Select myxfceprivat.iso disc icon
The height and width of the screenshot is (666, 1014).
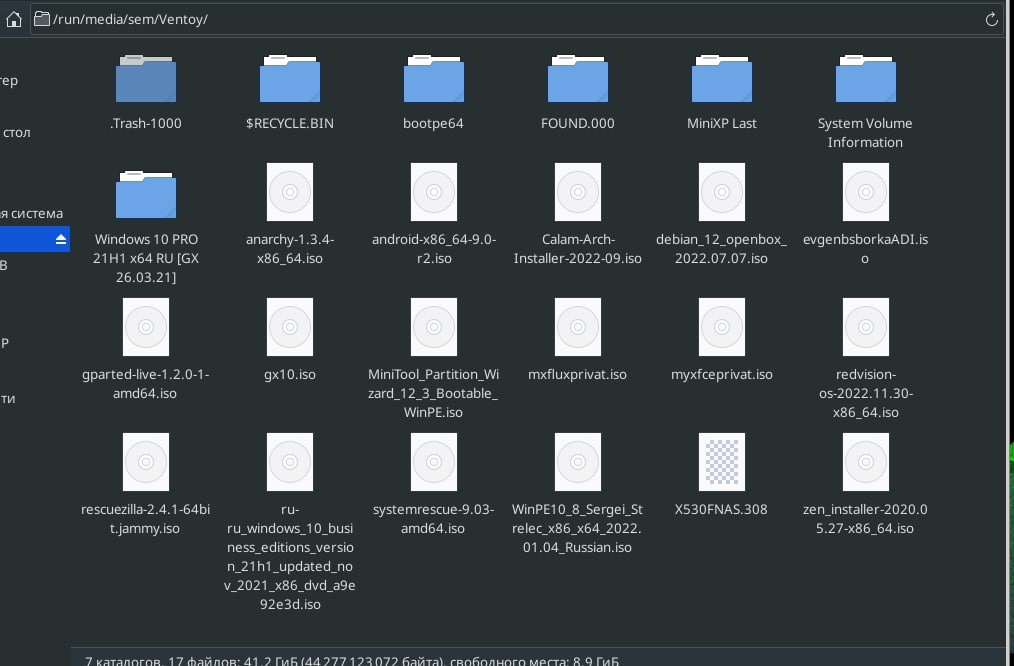pyautogui.click(x=722, y=327)
